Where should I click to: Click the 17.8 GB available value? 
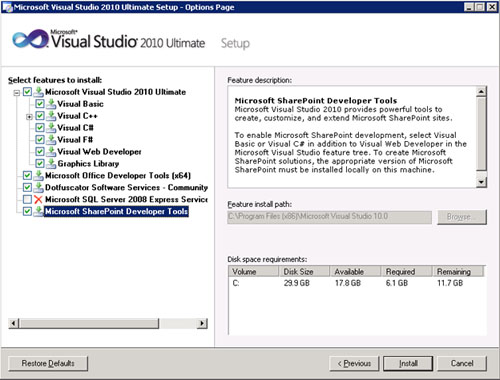click(348, 283)
